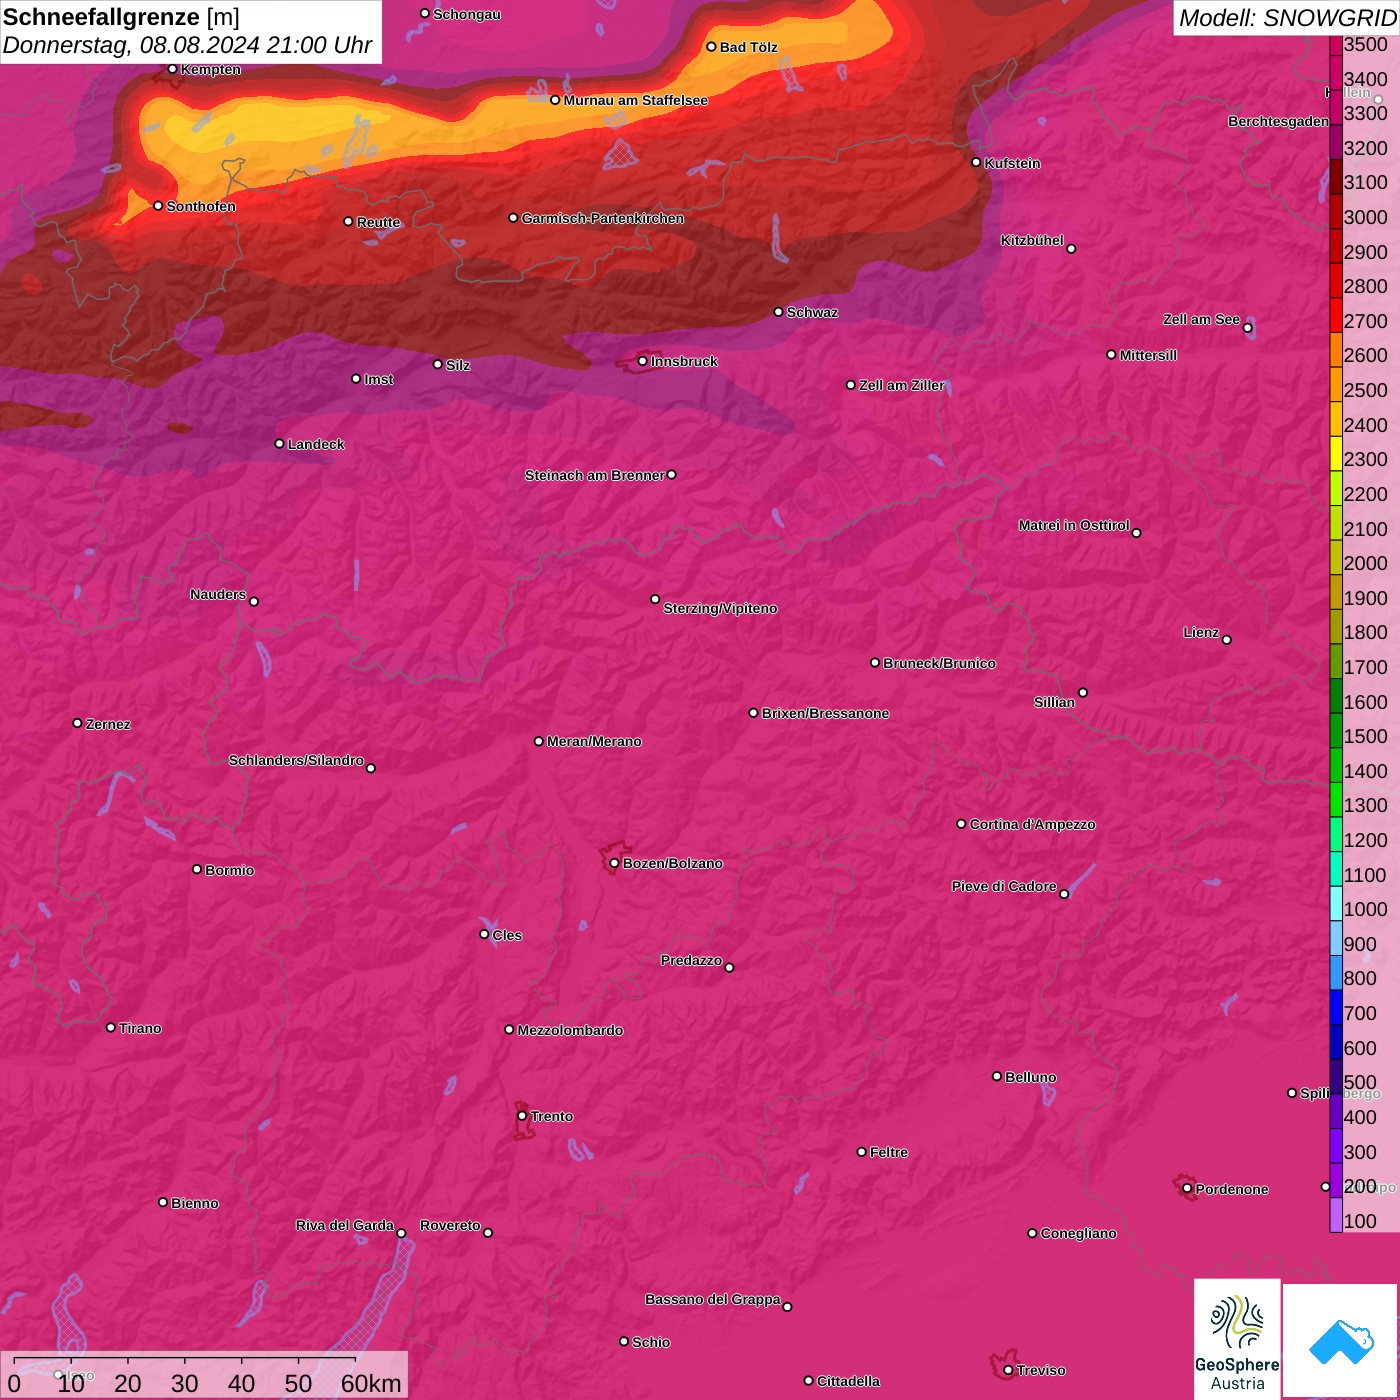Click the Nauders town marker
This screenshot has width=1400, height=1400.
coord(253,602)
